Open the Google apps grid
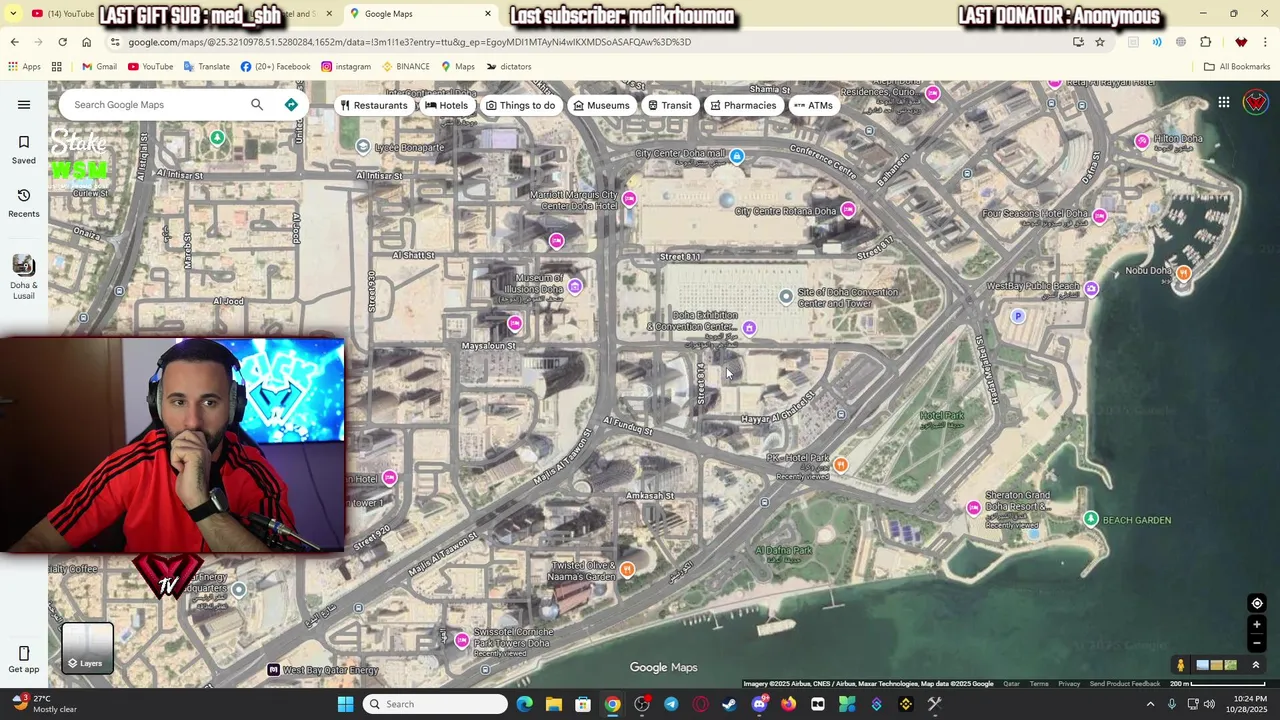This screenshot has height=720, width=1280. (1224, 102)
